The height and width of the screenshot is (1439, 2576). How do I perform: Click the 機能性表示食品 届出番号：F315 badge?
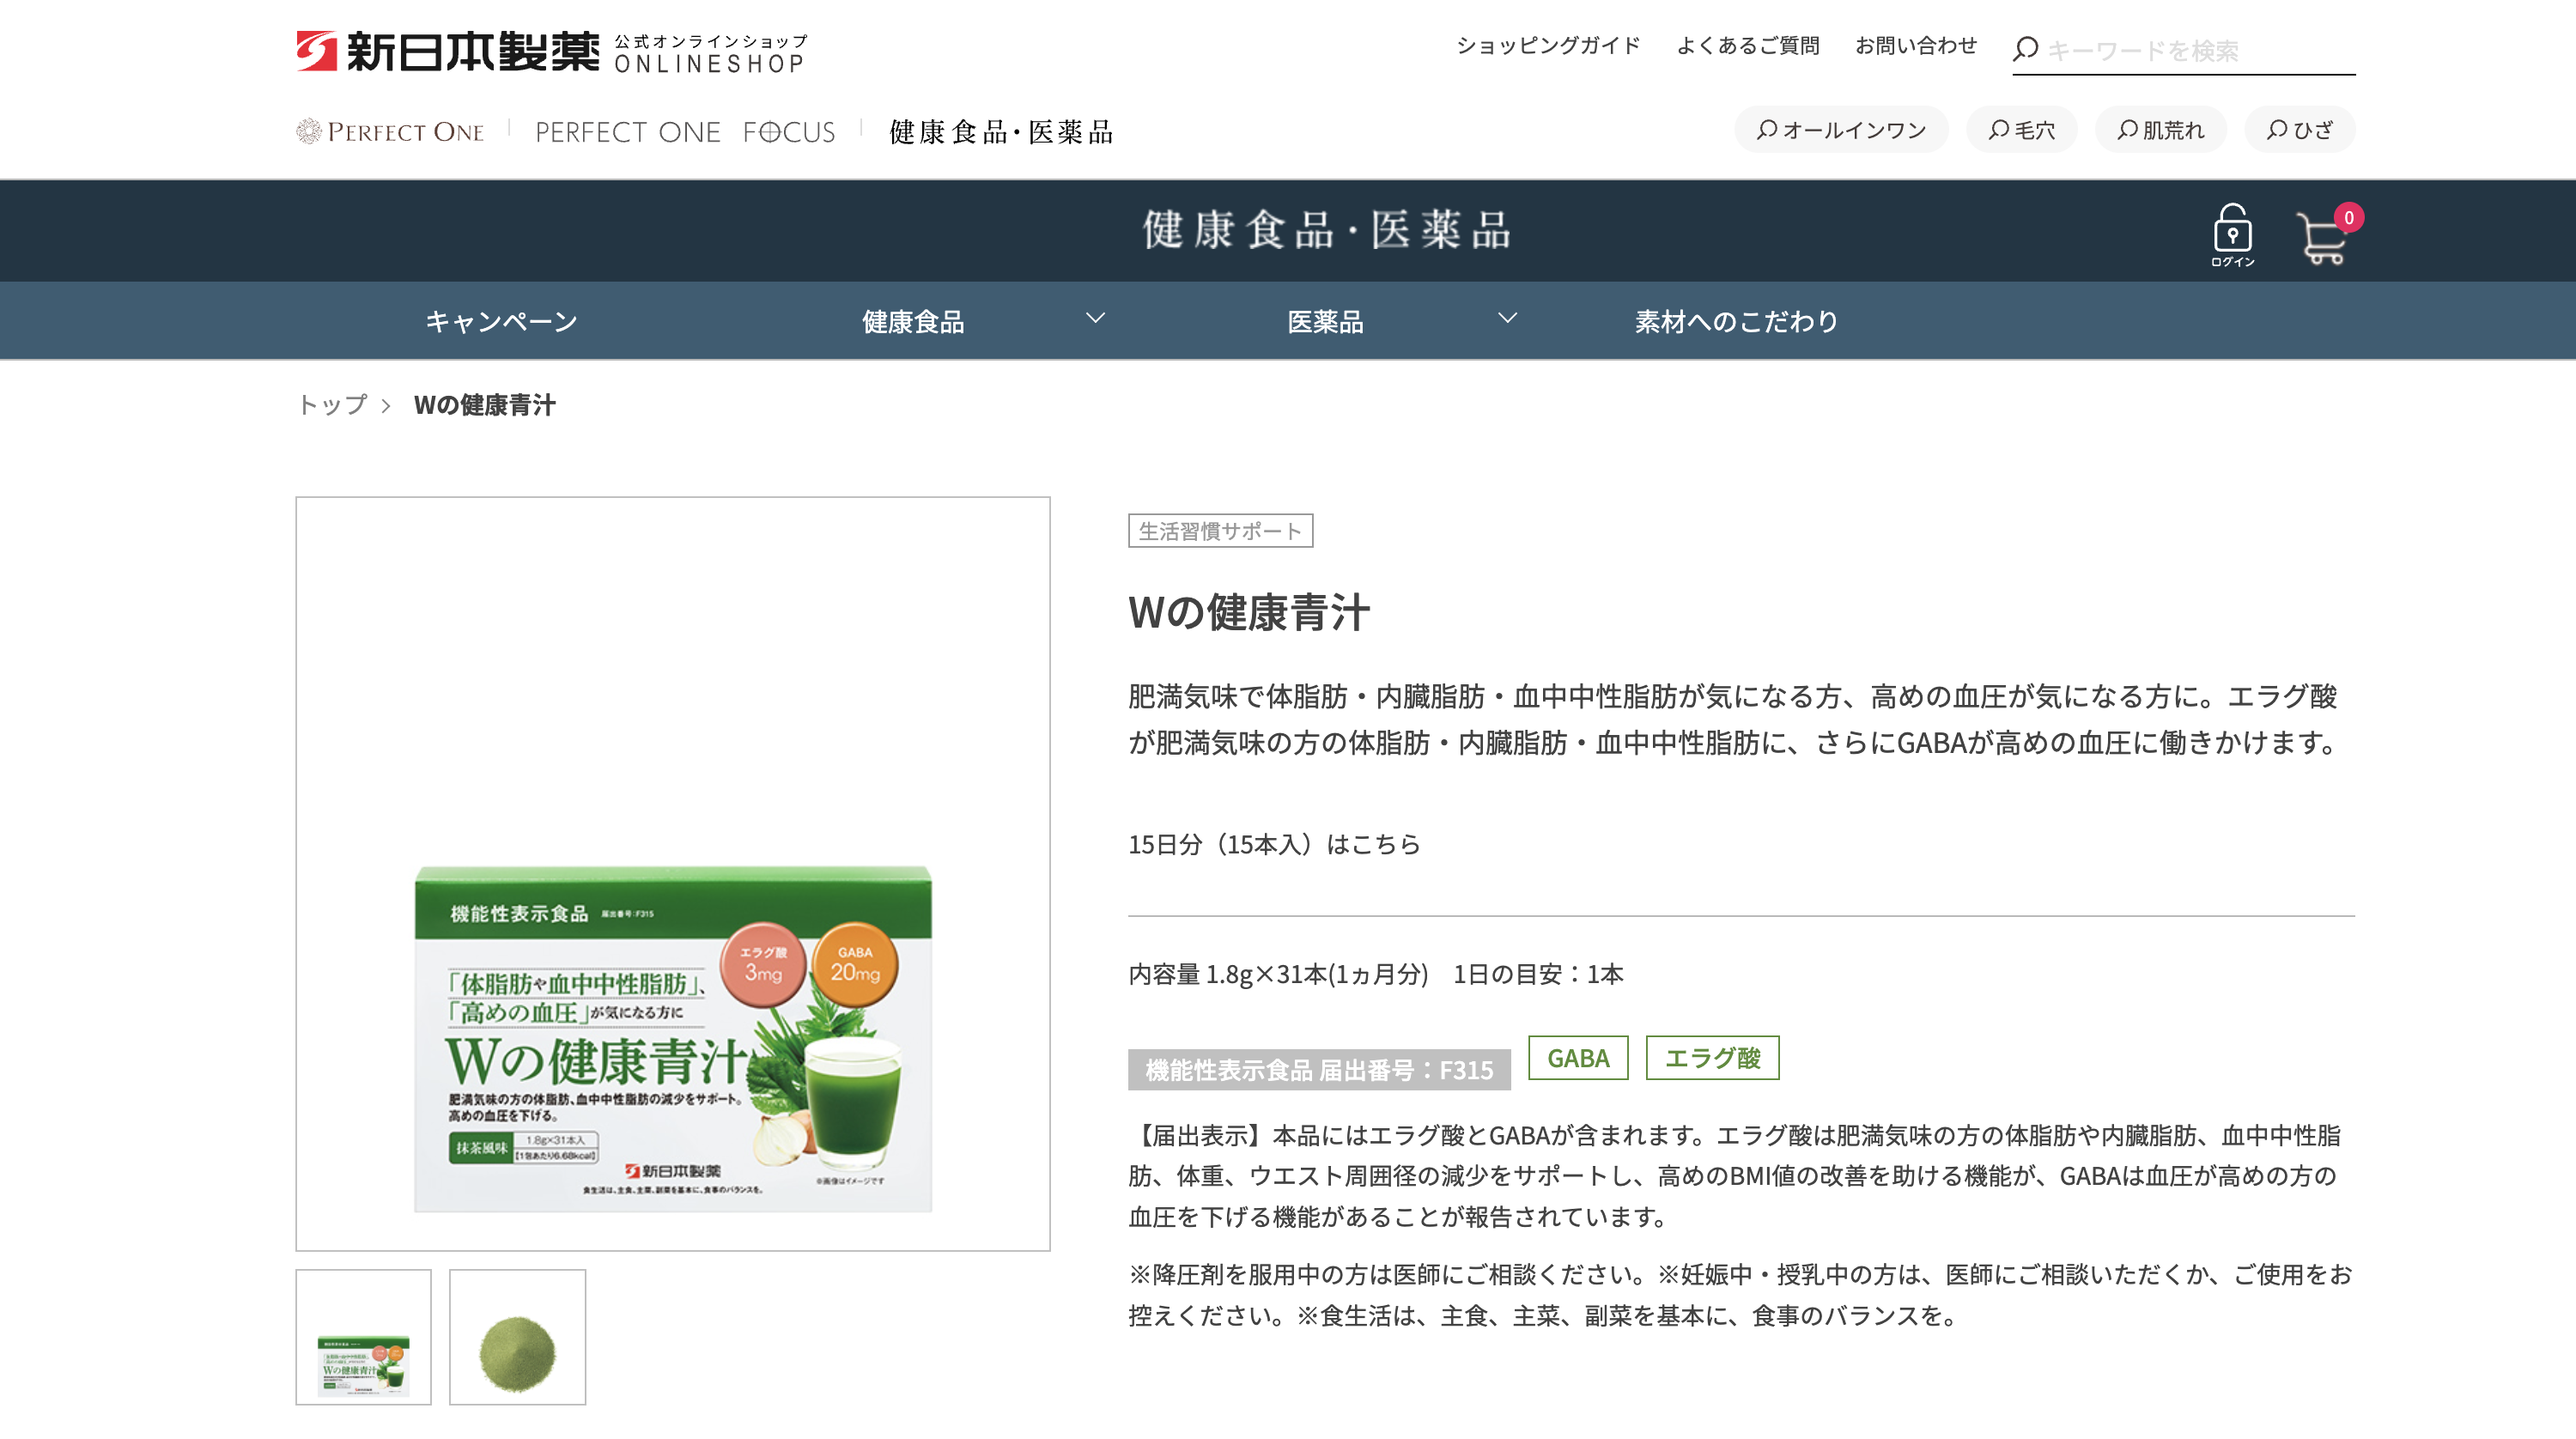coord(1319,1070)
